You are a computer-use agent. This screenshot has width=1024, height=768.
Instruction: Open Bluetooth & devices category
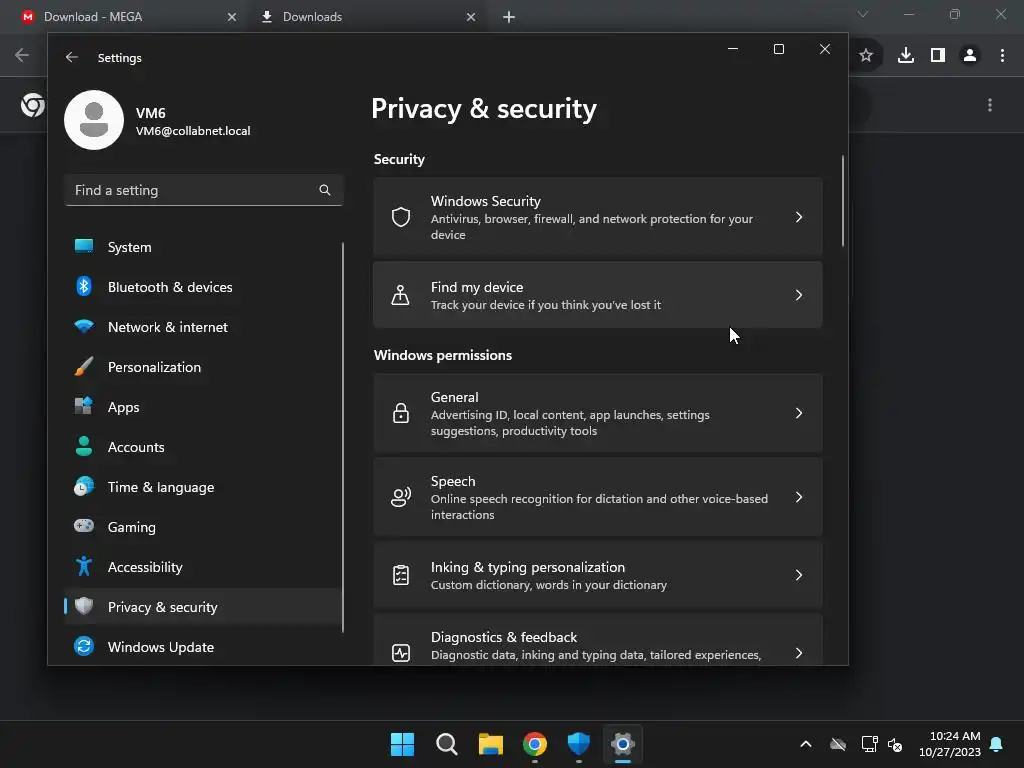202,287
